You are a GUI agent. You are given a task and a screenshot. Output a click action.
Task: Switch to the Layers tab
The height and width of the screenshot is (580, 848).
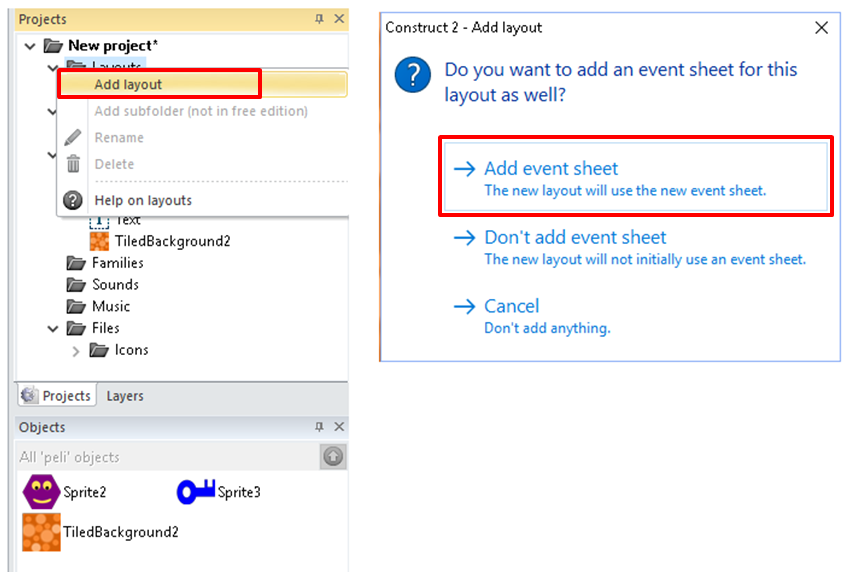(x=125, y=396)
